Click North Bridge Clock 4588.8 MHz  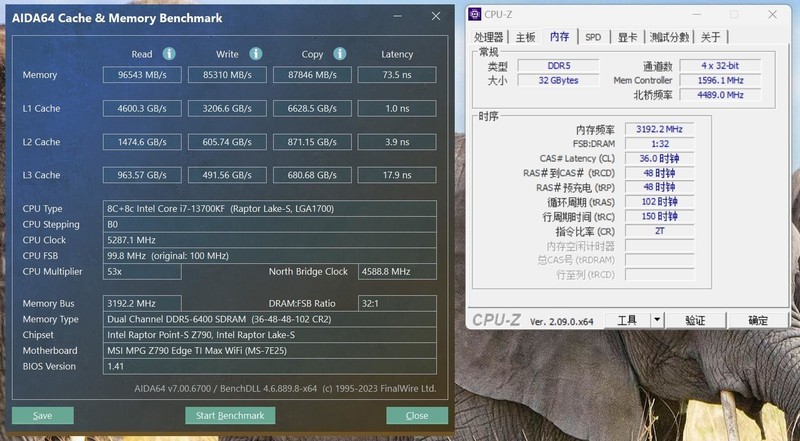397,272
